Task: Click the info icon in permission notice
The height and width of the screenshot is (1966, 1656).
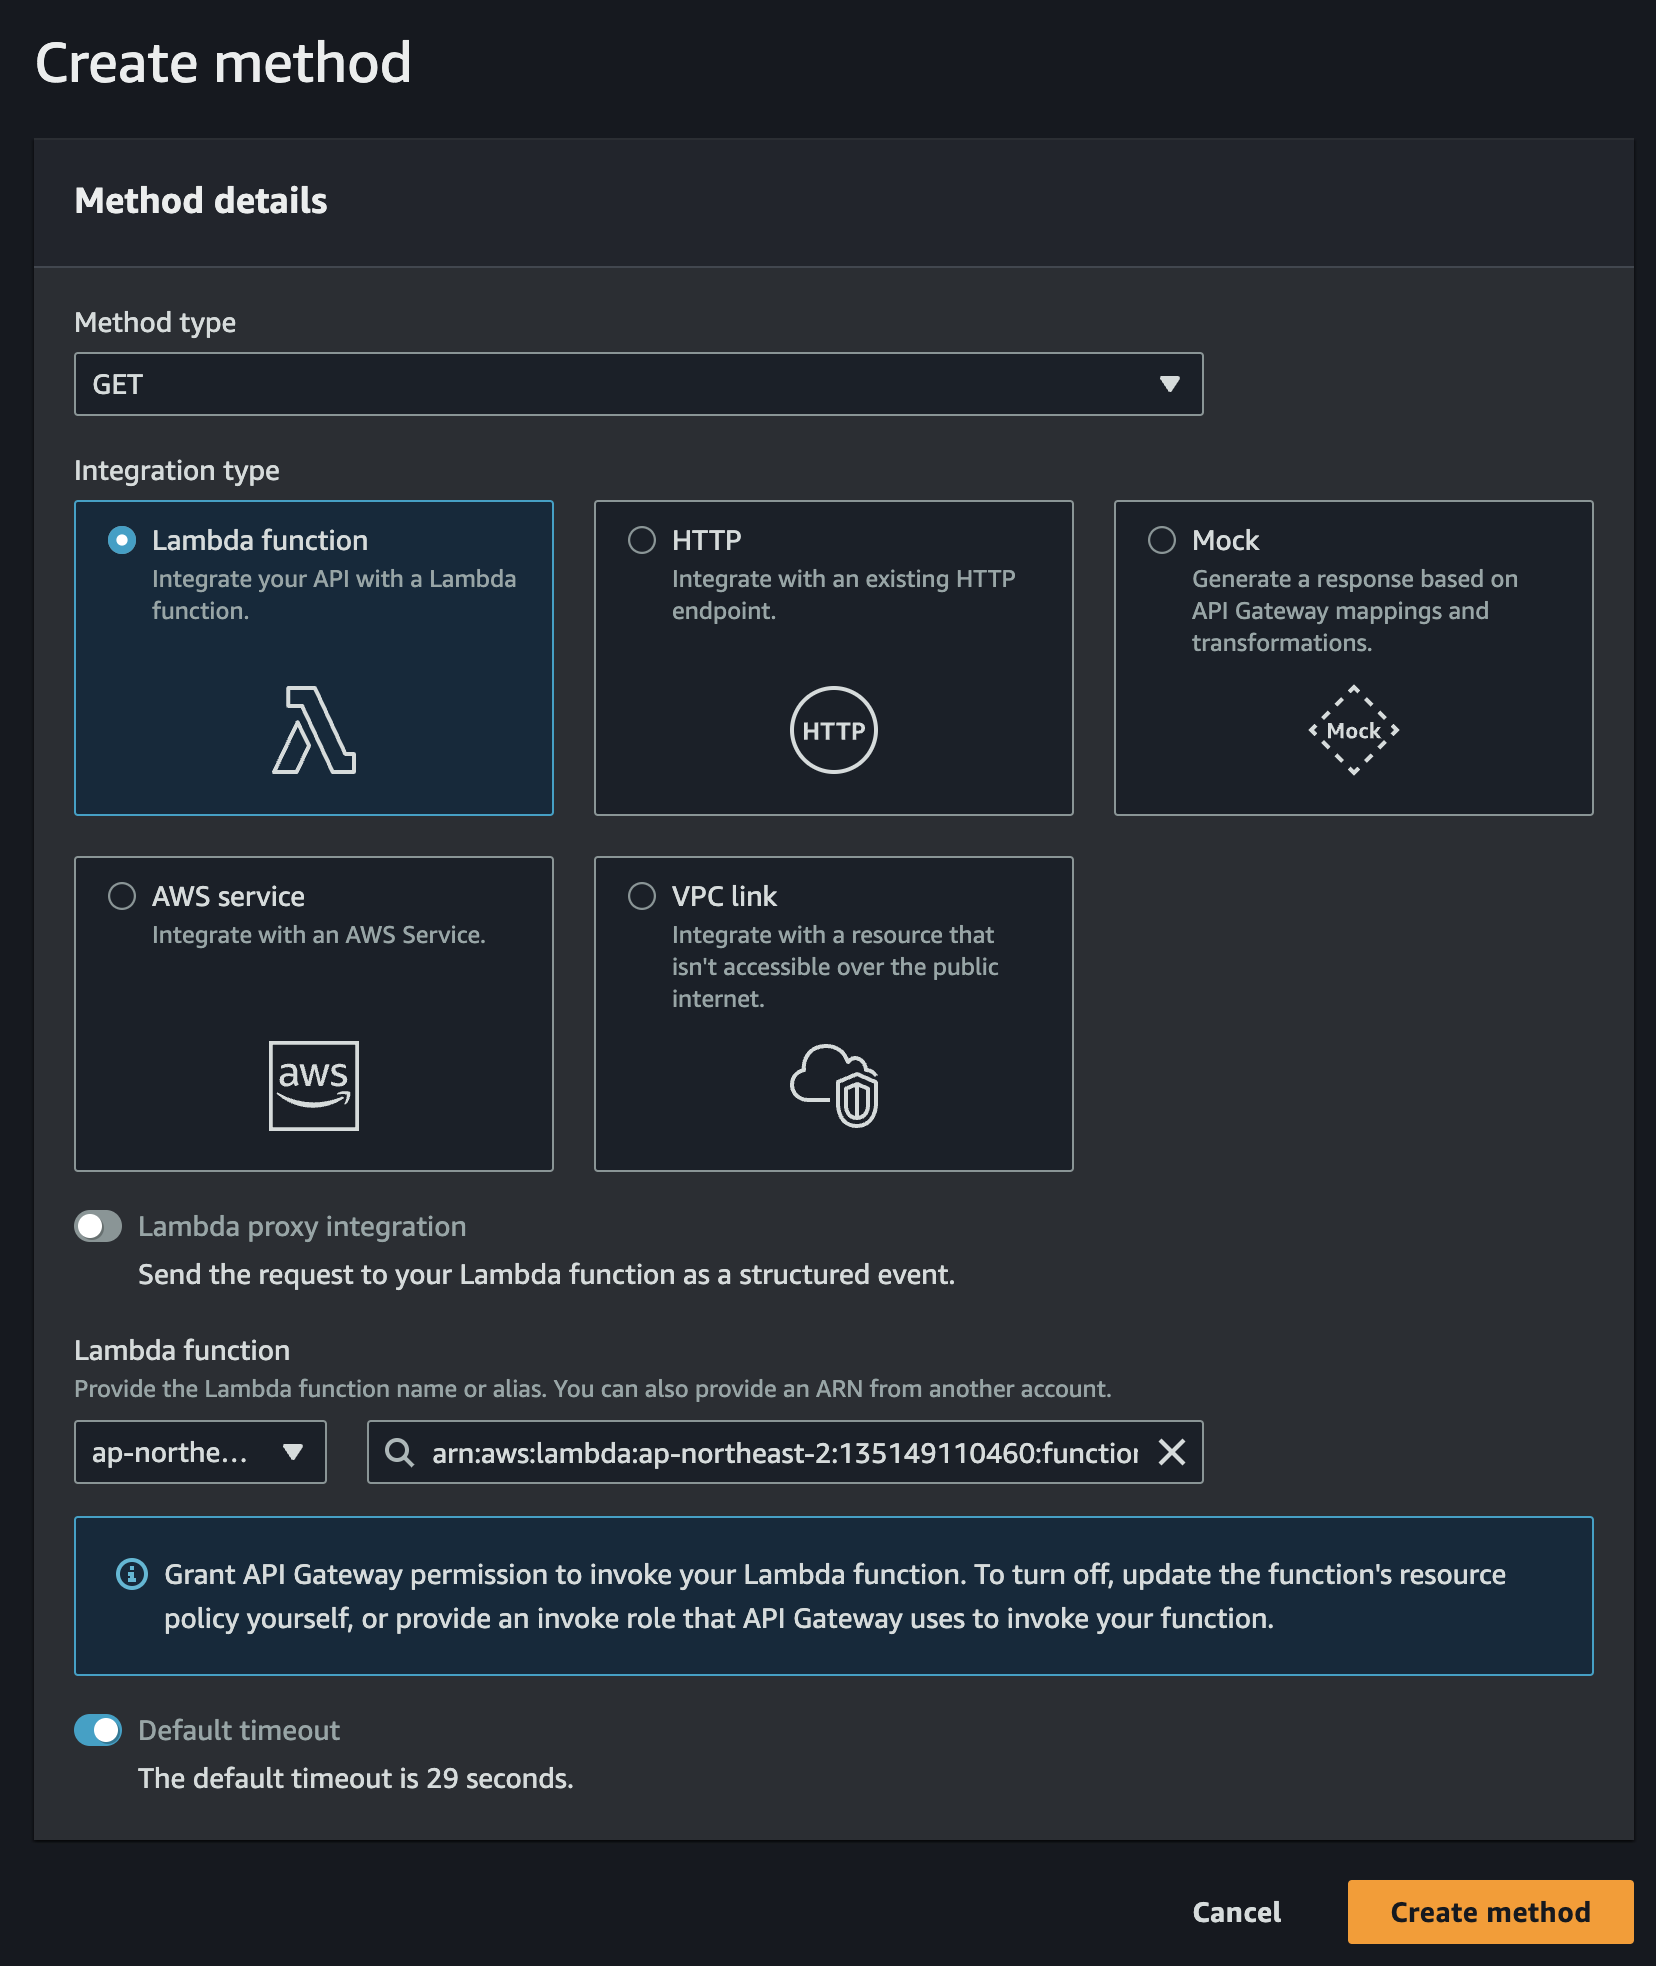Action: (132, 1574)
